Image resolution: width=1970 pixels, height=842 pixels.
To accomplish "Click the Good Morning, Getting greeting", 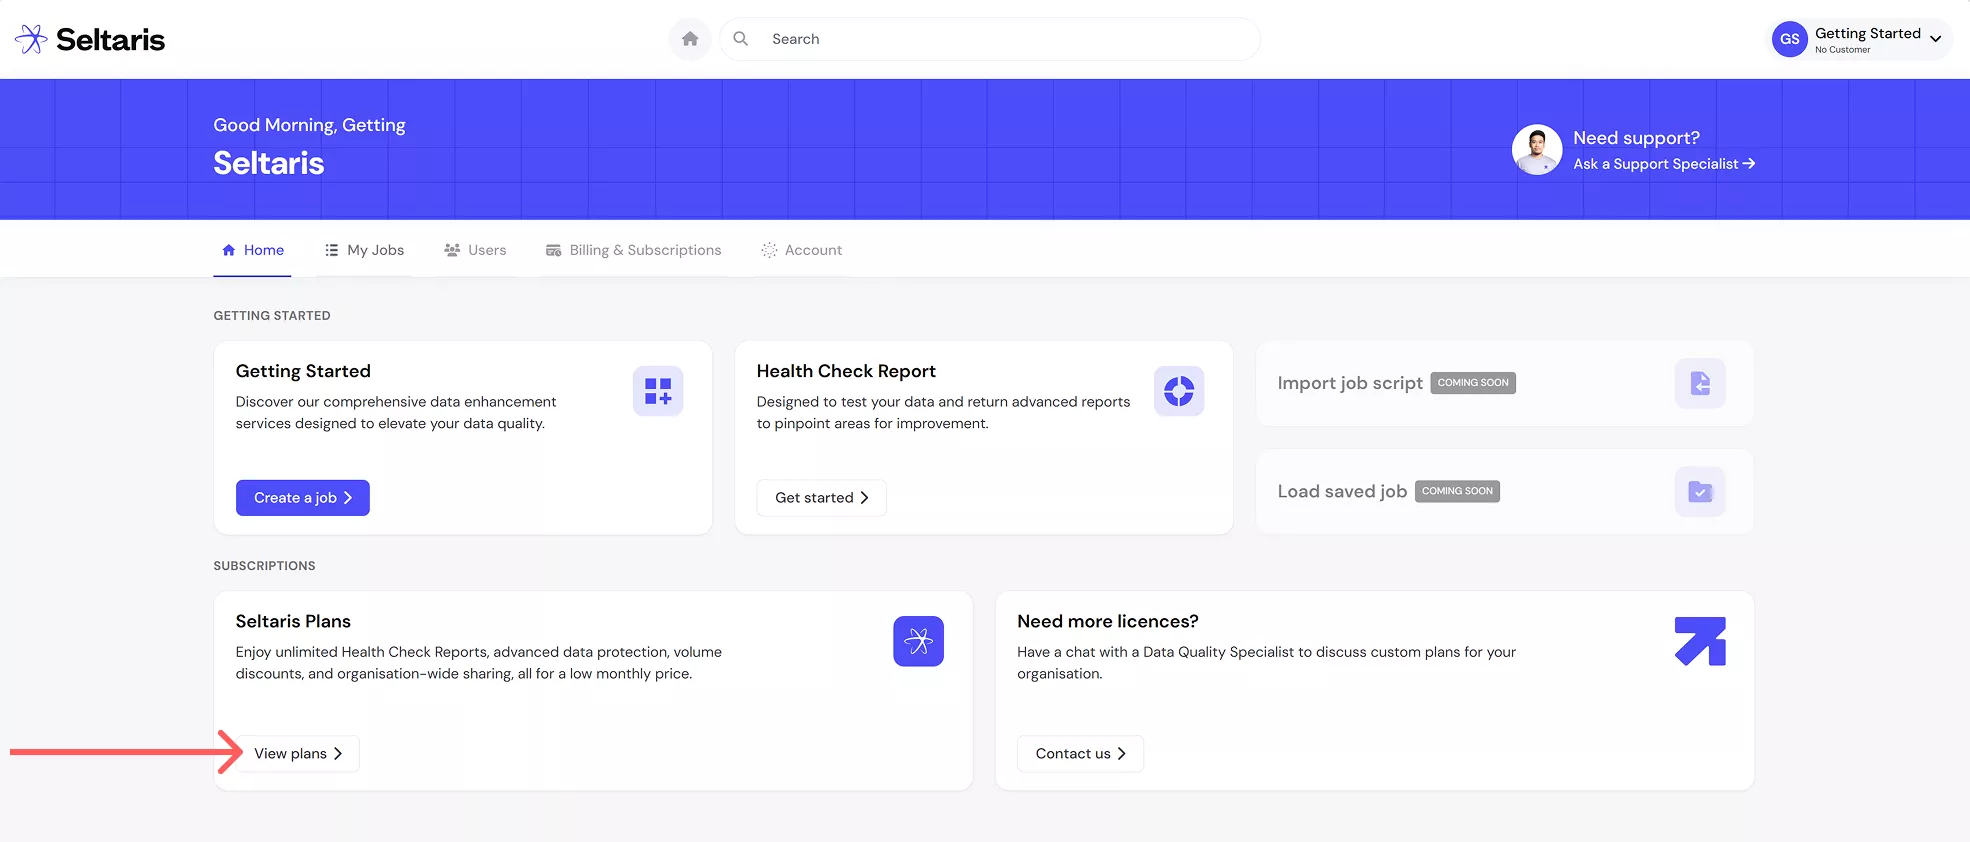I will coord(309,125).
